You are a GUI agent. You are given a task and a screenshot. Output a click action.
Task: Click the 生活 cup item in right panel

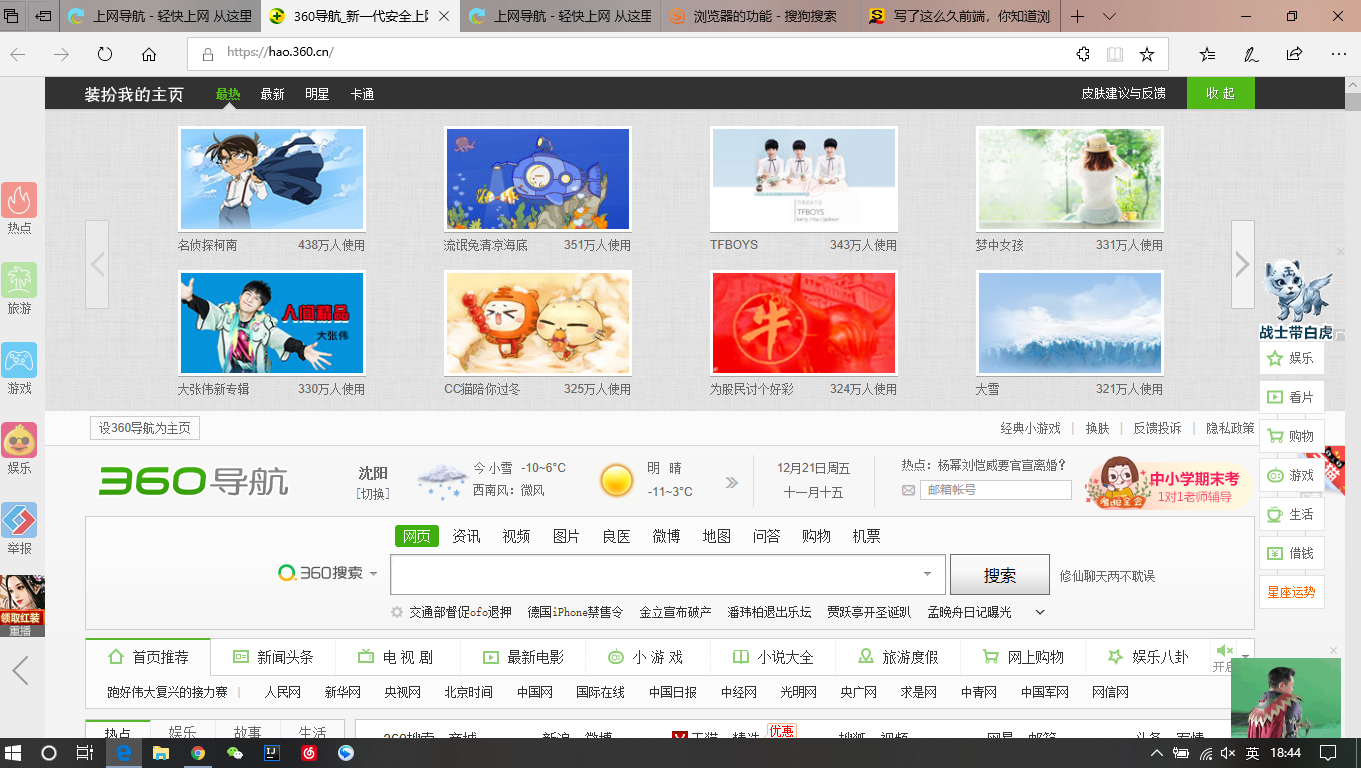(1292, 514)
